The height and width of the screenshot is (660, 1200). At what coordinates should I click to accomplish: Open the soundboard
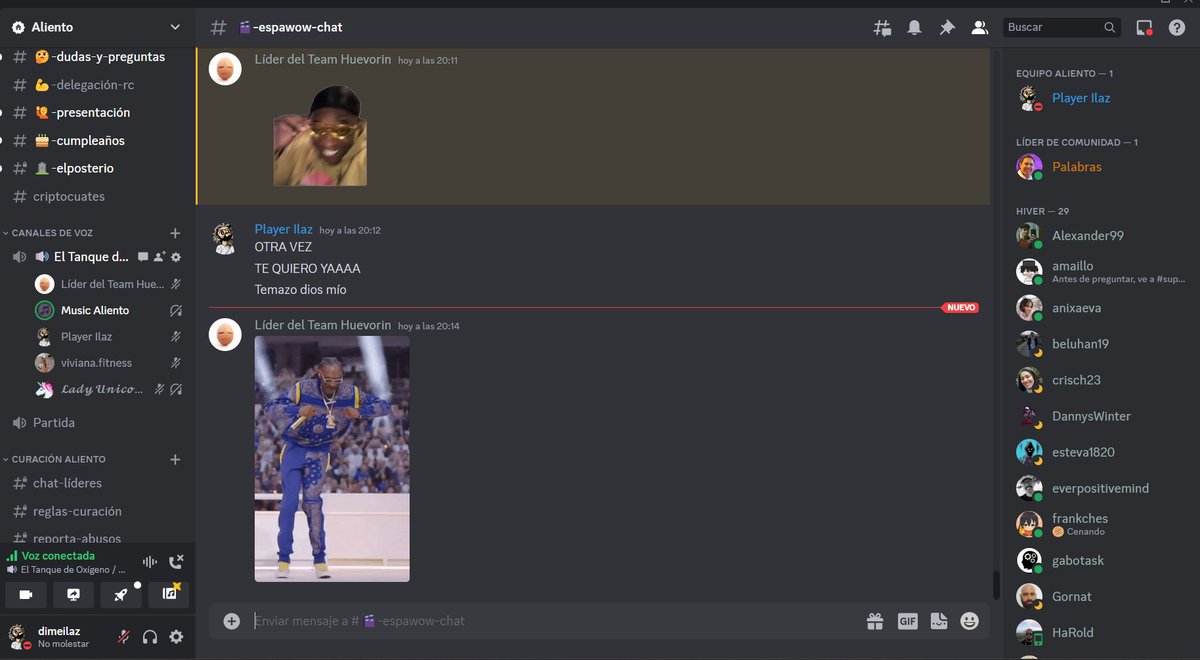(169, 594)
